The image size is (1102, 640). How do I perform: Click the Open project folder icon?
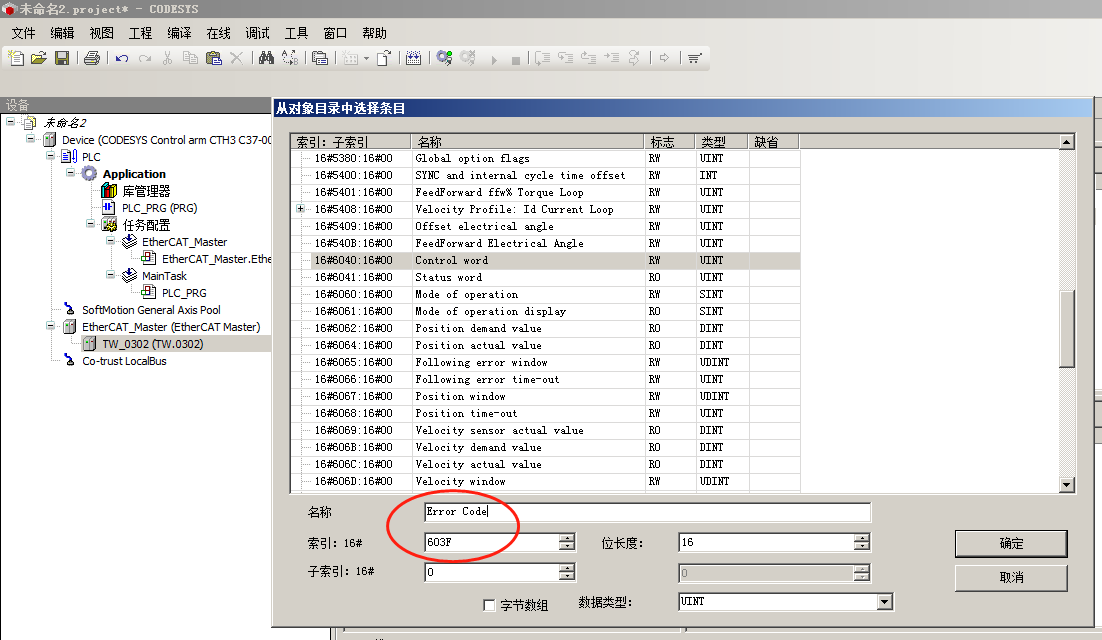point(39,58)
